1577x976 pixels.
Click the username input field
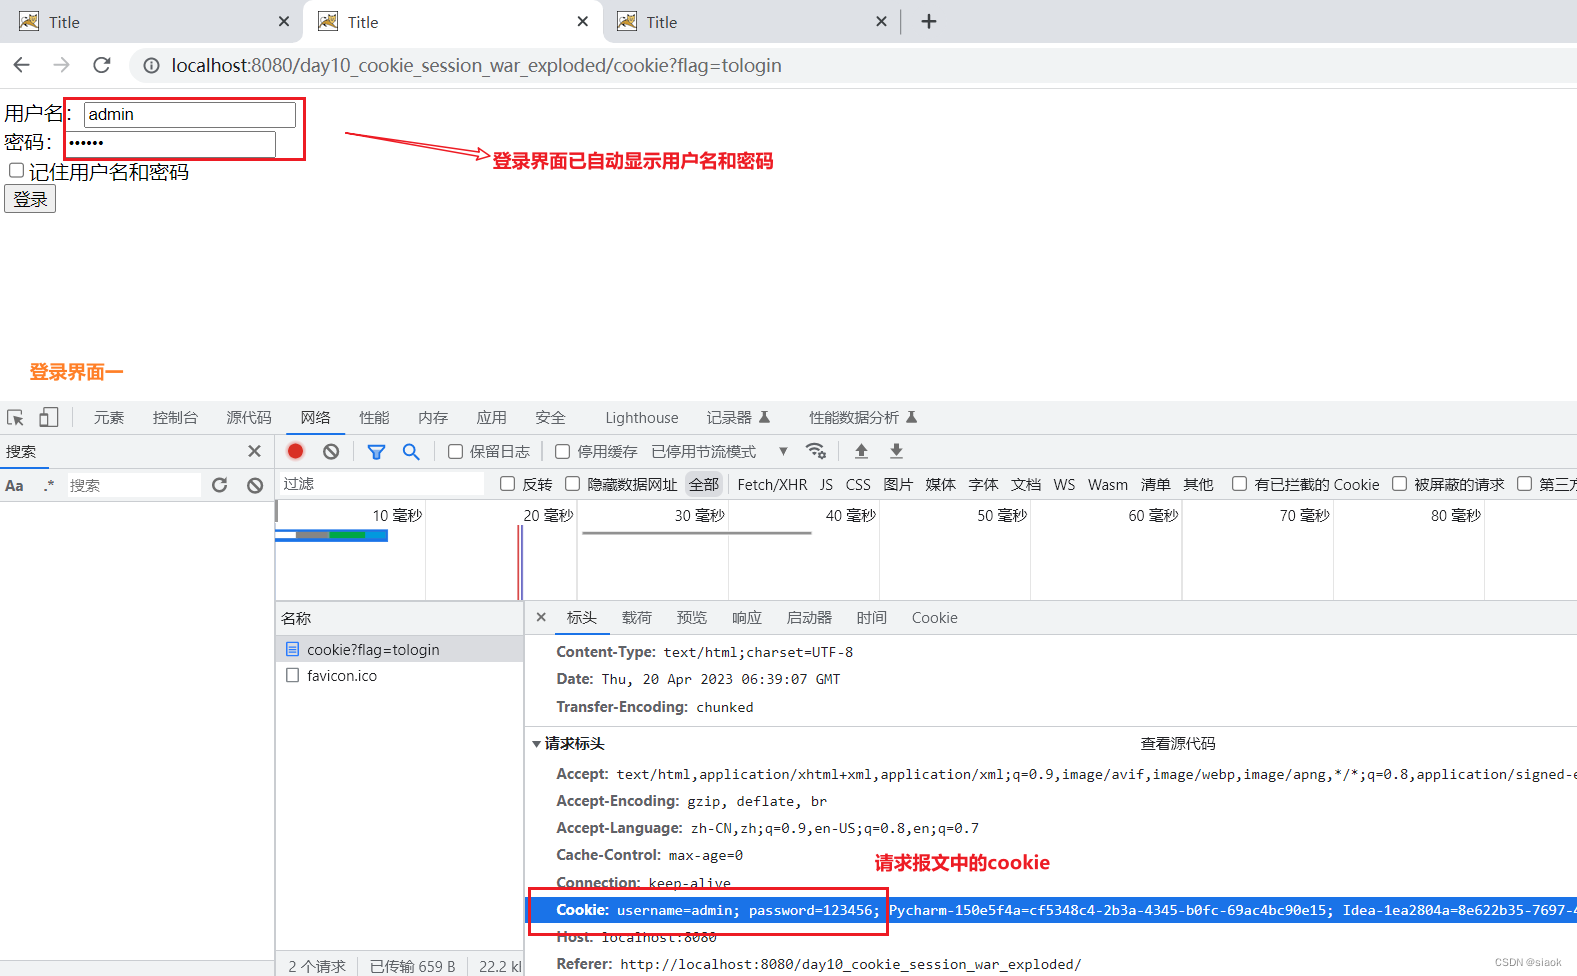pos(189,114)
